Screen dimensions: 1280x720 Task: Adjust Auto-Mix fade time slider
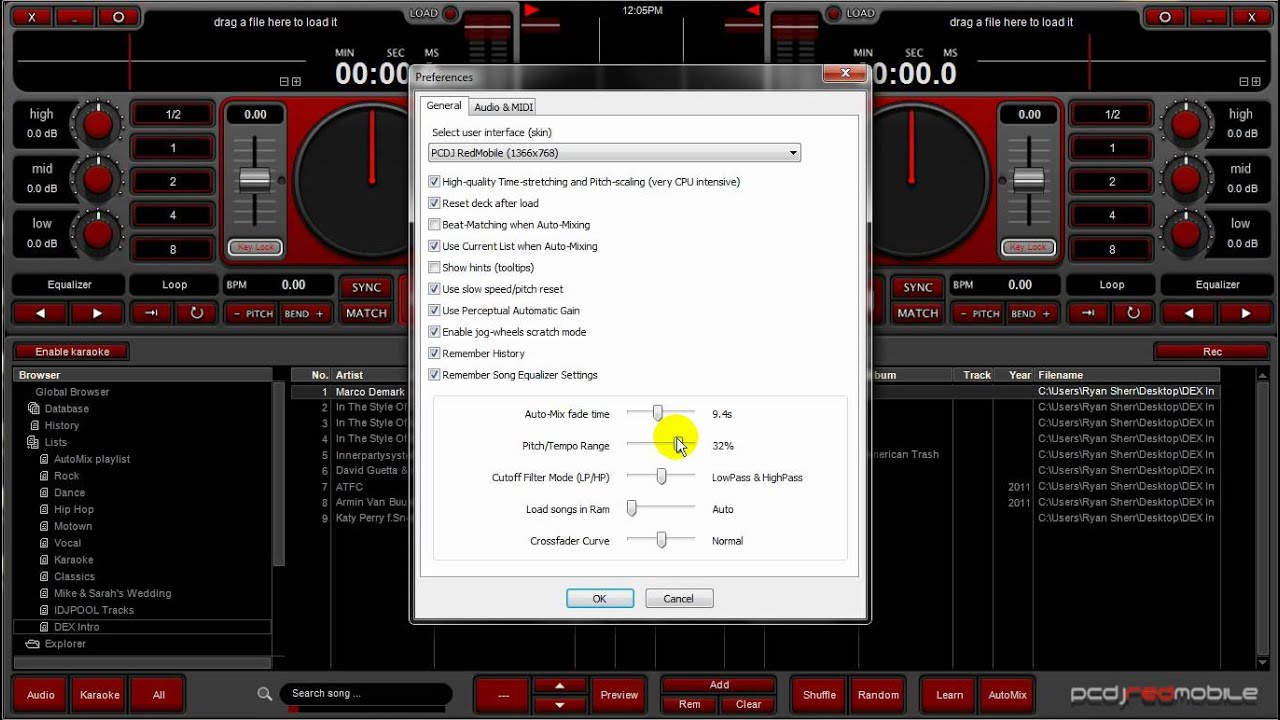point(658,413)
